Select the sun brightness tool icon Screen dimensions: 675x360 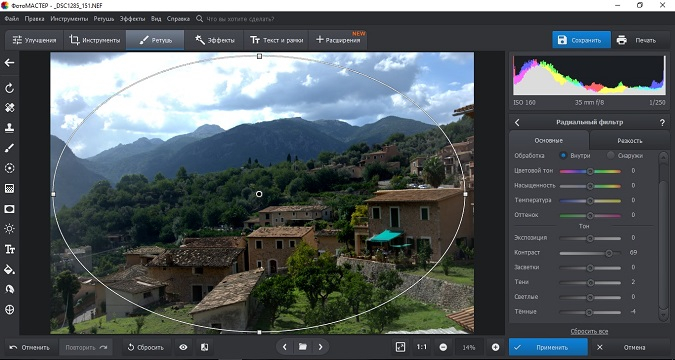(9, 229)
